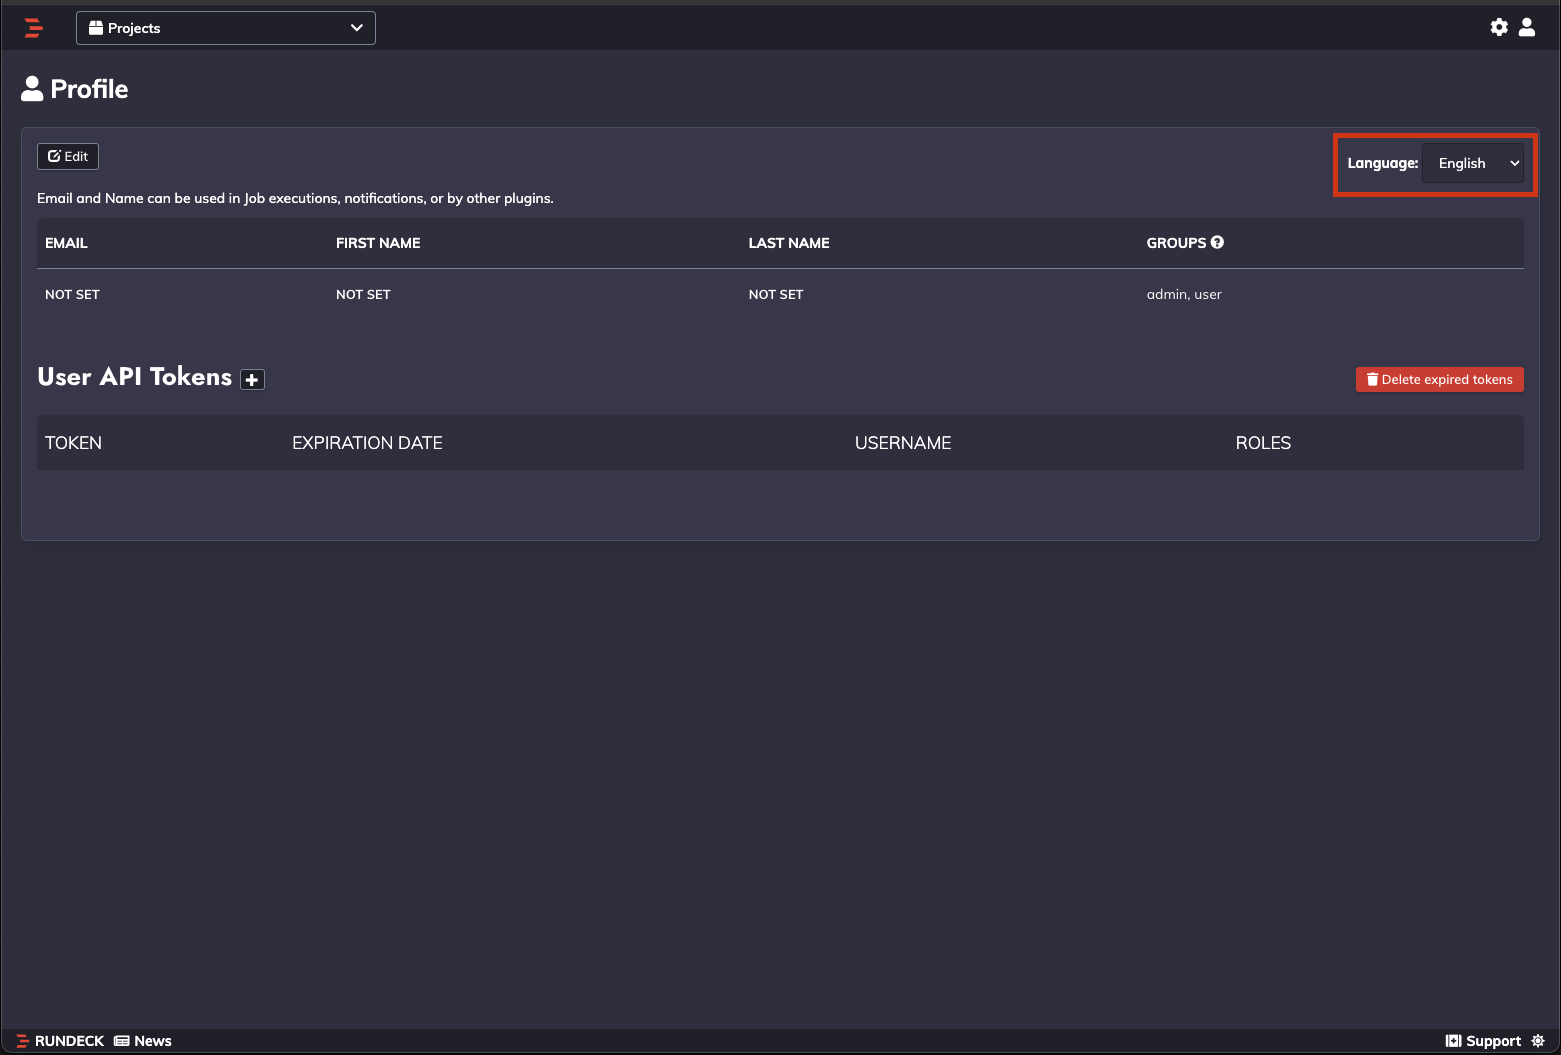Screen dimensions: 1561x1055
Task: Open system settings gear icon
Action: [1499, 27]
